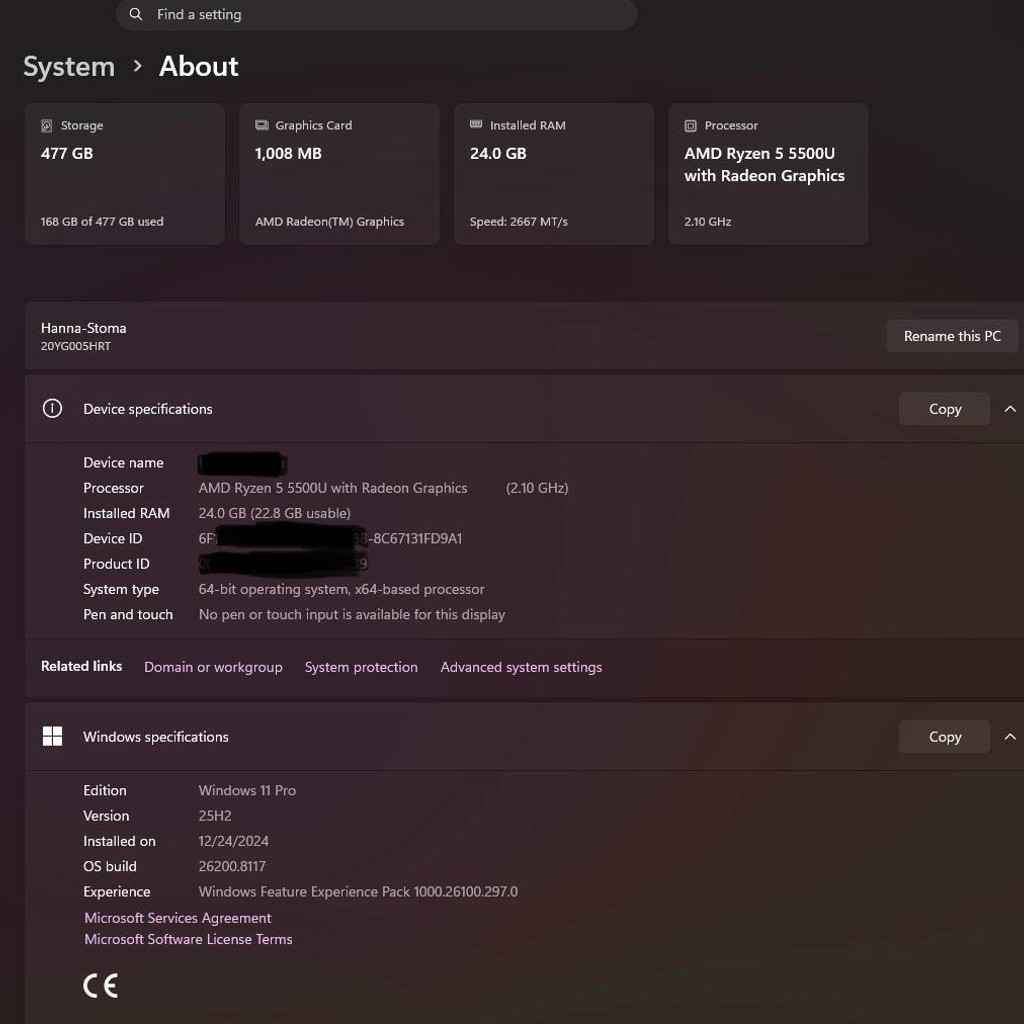This screenshot has height=1024, width=1024.
Task: Click the CE mark icon
Action: 101,985
